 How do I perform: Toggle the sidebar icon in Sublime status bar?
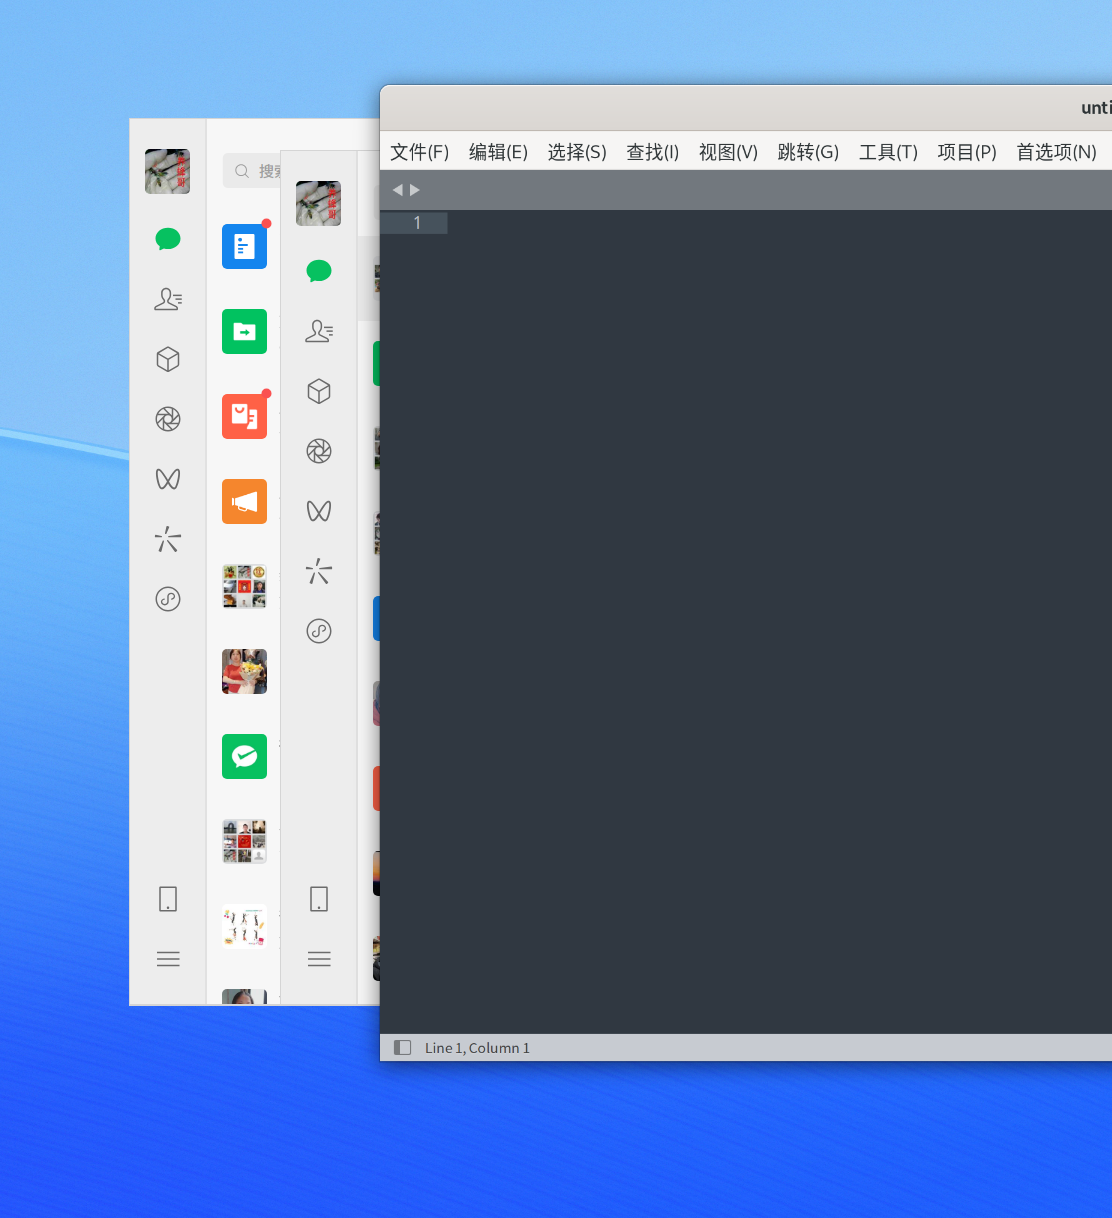pos(402,1047)
